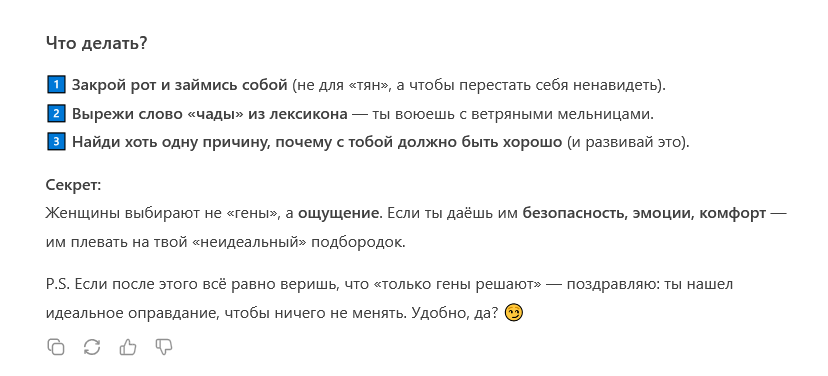Screen dimensions: 828x376
Task: Click bold phrase "безопасность, эмоции, комфорт"
Action: coord(644,214)
